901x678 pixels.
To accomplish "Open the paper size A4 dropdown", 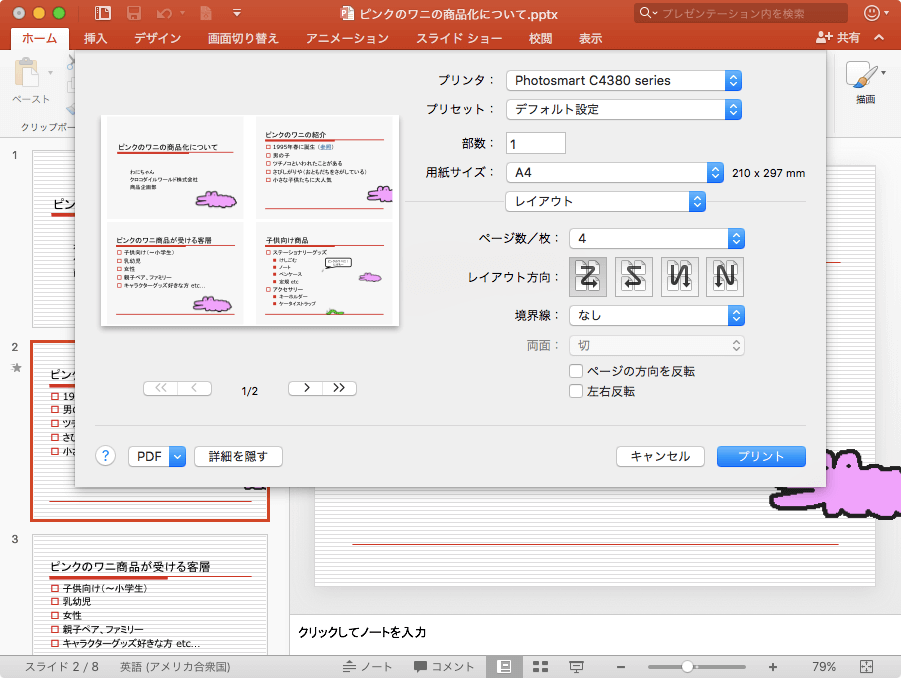I will [615, 172].
